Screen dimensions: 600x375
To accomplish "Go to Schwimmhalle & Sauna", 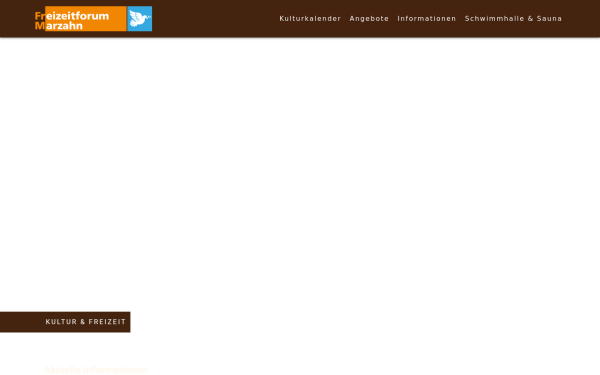I will [513, 18].
